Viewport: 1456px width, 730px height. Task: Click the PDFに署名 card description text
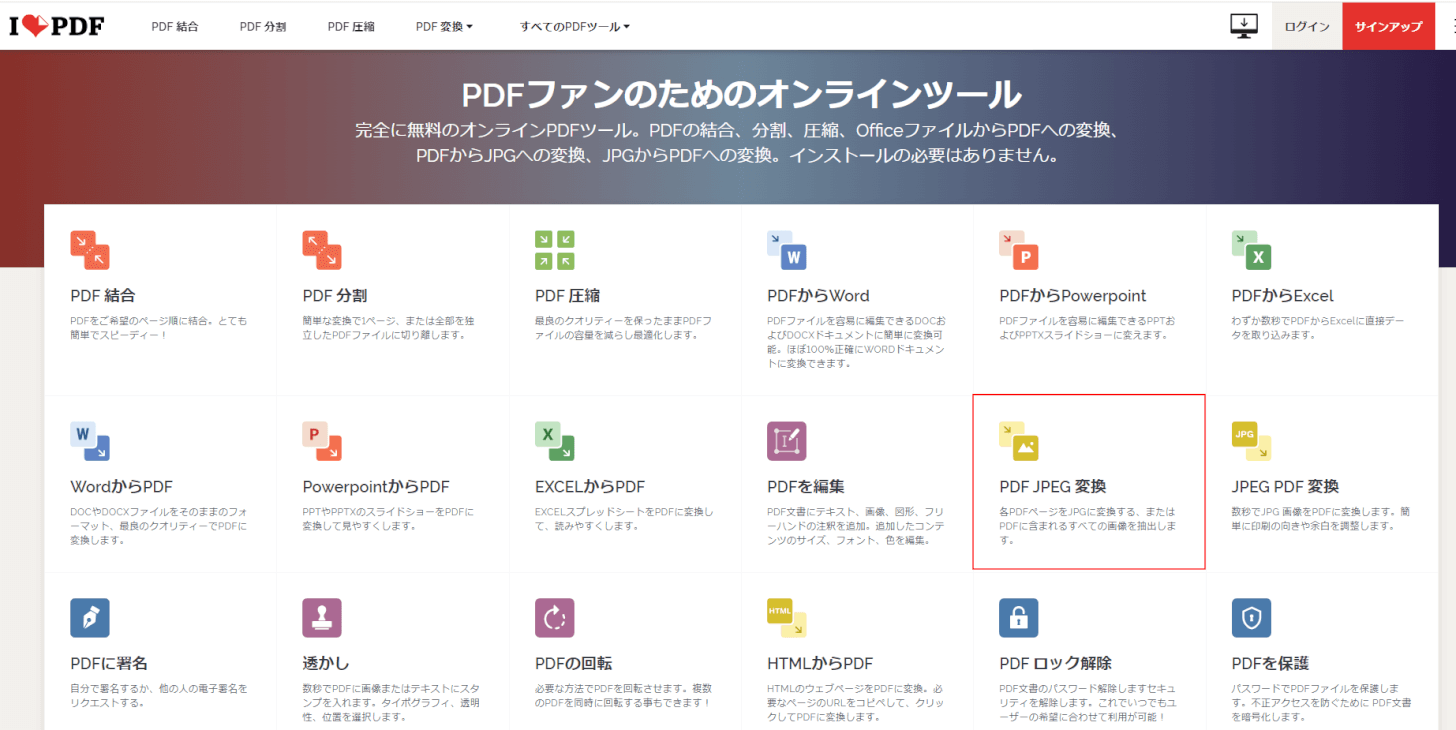point(159,695)
